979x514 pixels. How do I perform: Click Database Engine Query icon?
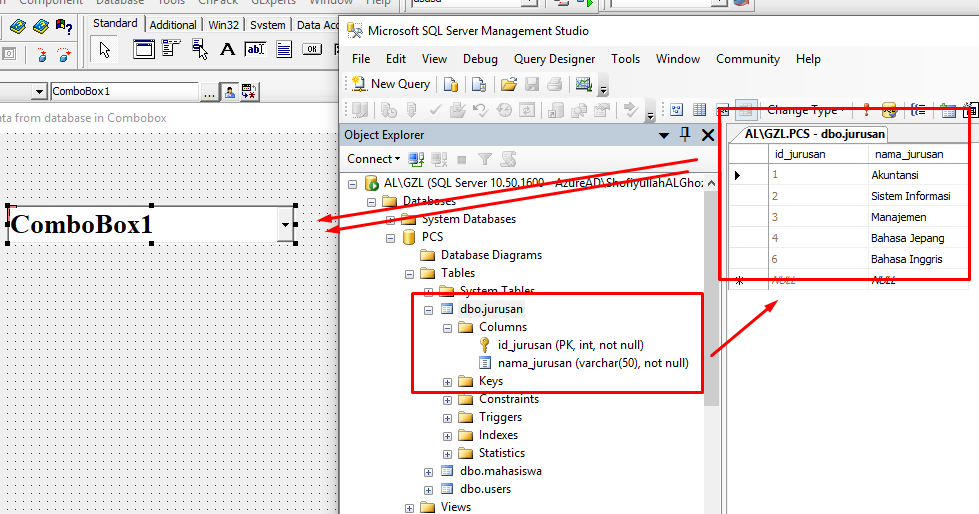click(451, 84)
